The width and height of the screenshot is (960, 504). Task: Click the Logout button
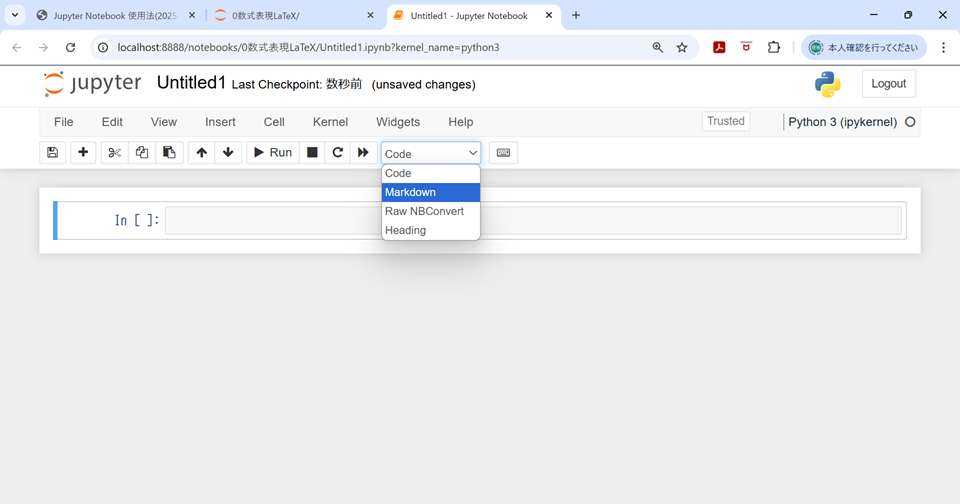[x=888, y=84]
